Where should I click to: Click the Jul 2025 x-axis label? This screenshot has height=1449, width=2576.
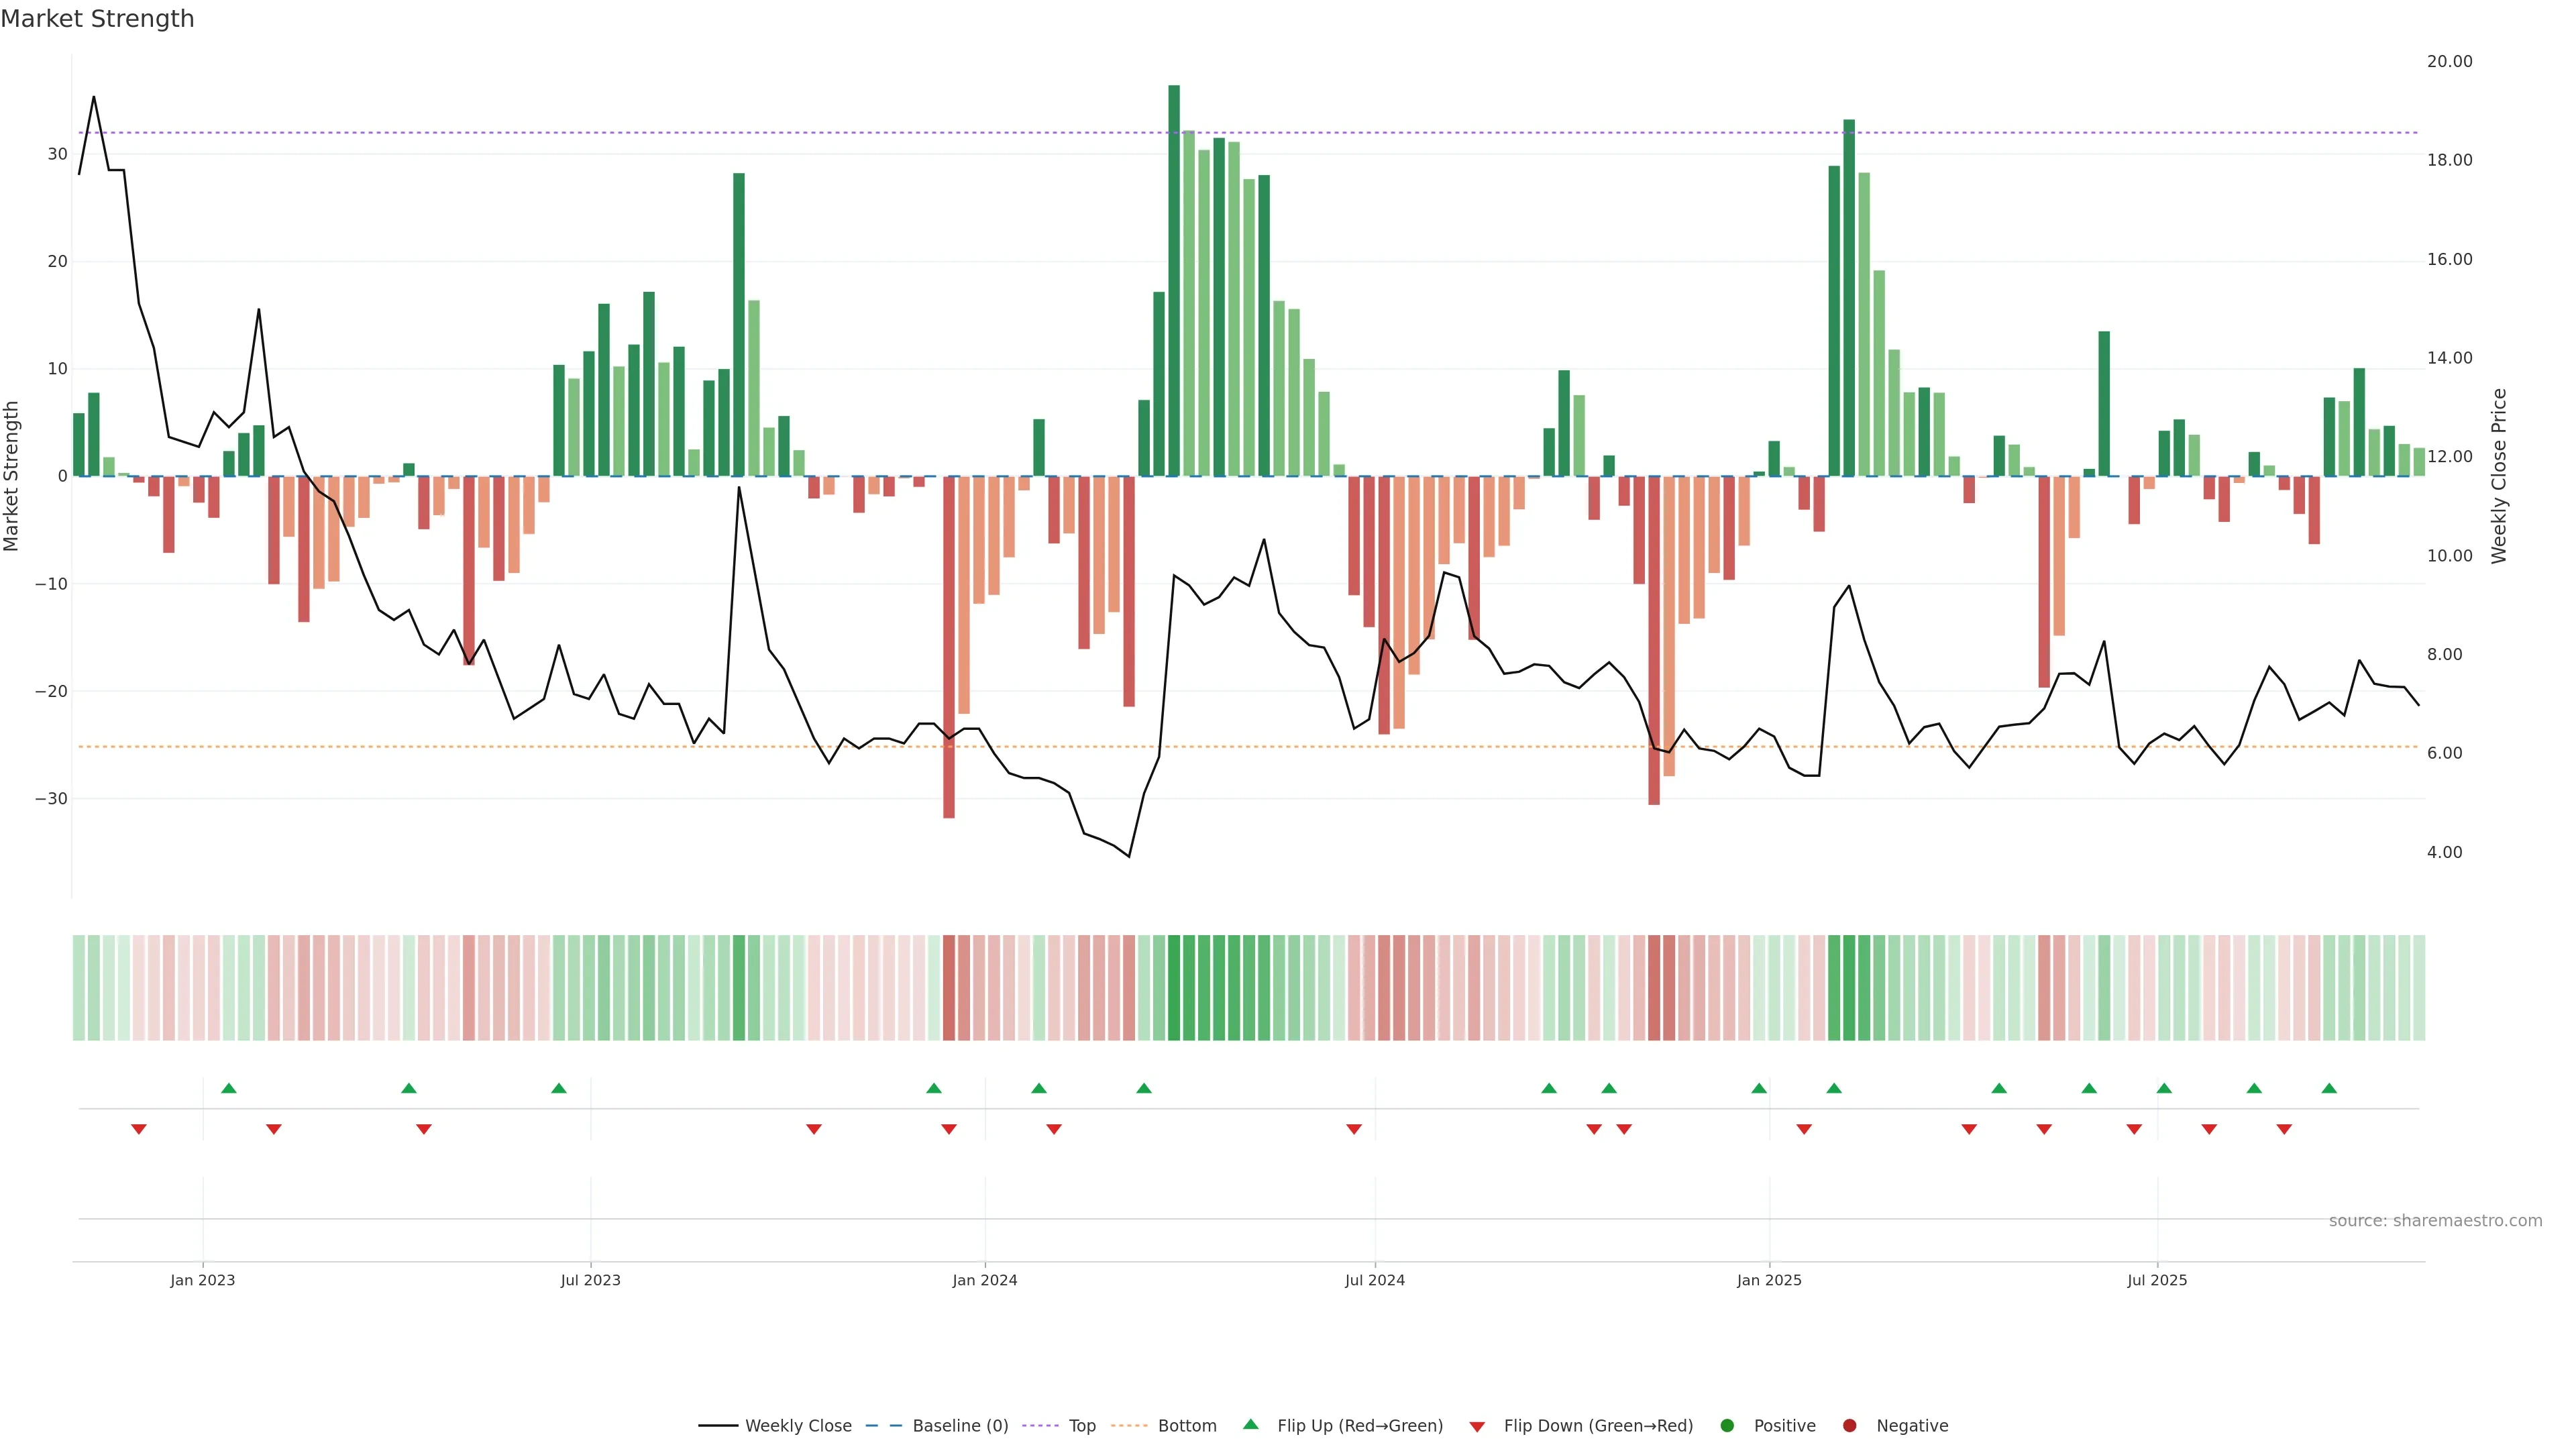point(2157,1280)
